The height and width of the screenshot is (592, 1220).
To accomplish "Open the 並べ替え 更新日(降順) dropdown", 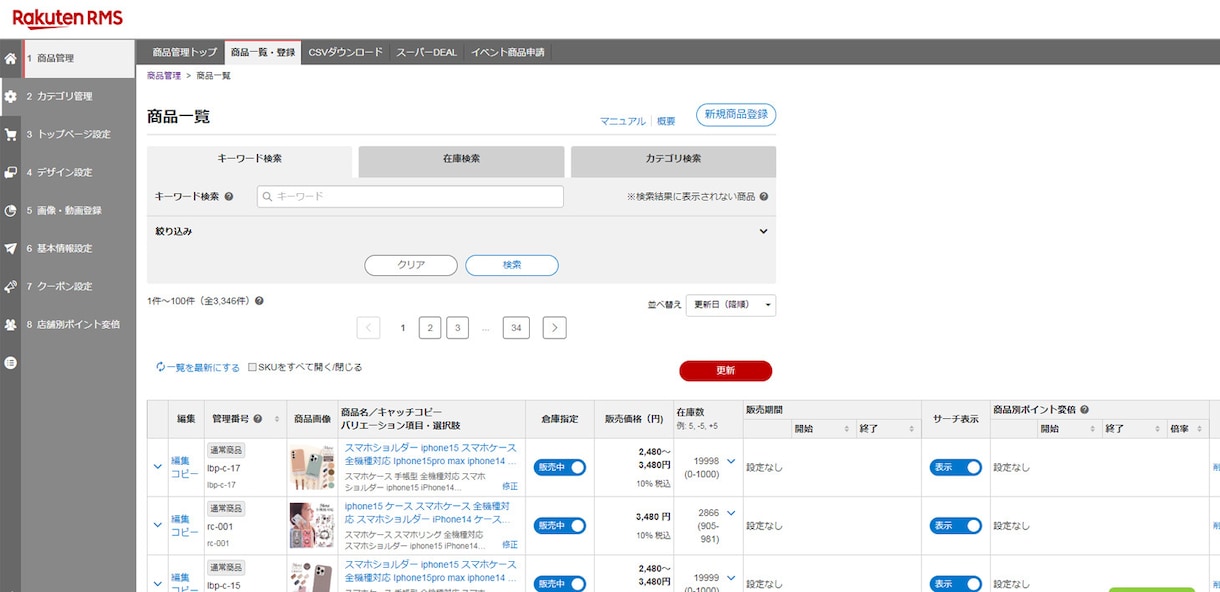I will click(x=731, y=305).
